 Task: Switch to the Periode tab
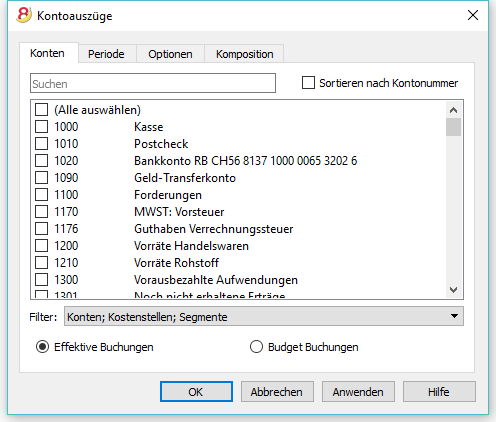(106, 54)
